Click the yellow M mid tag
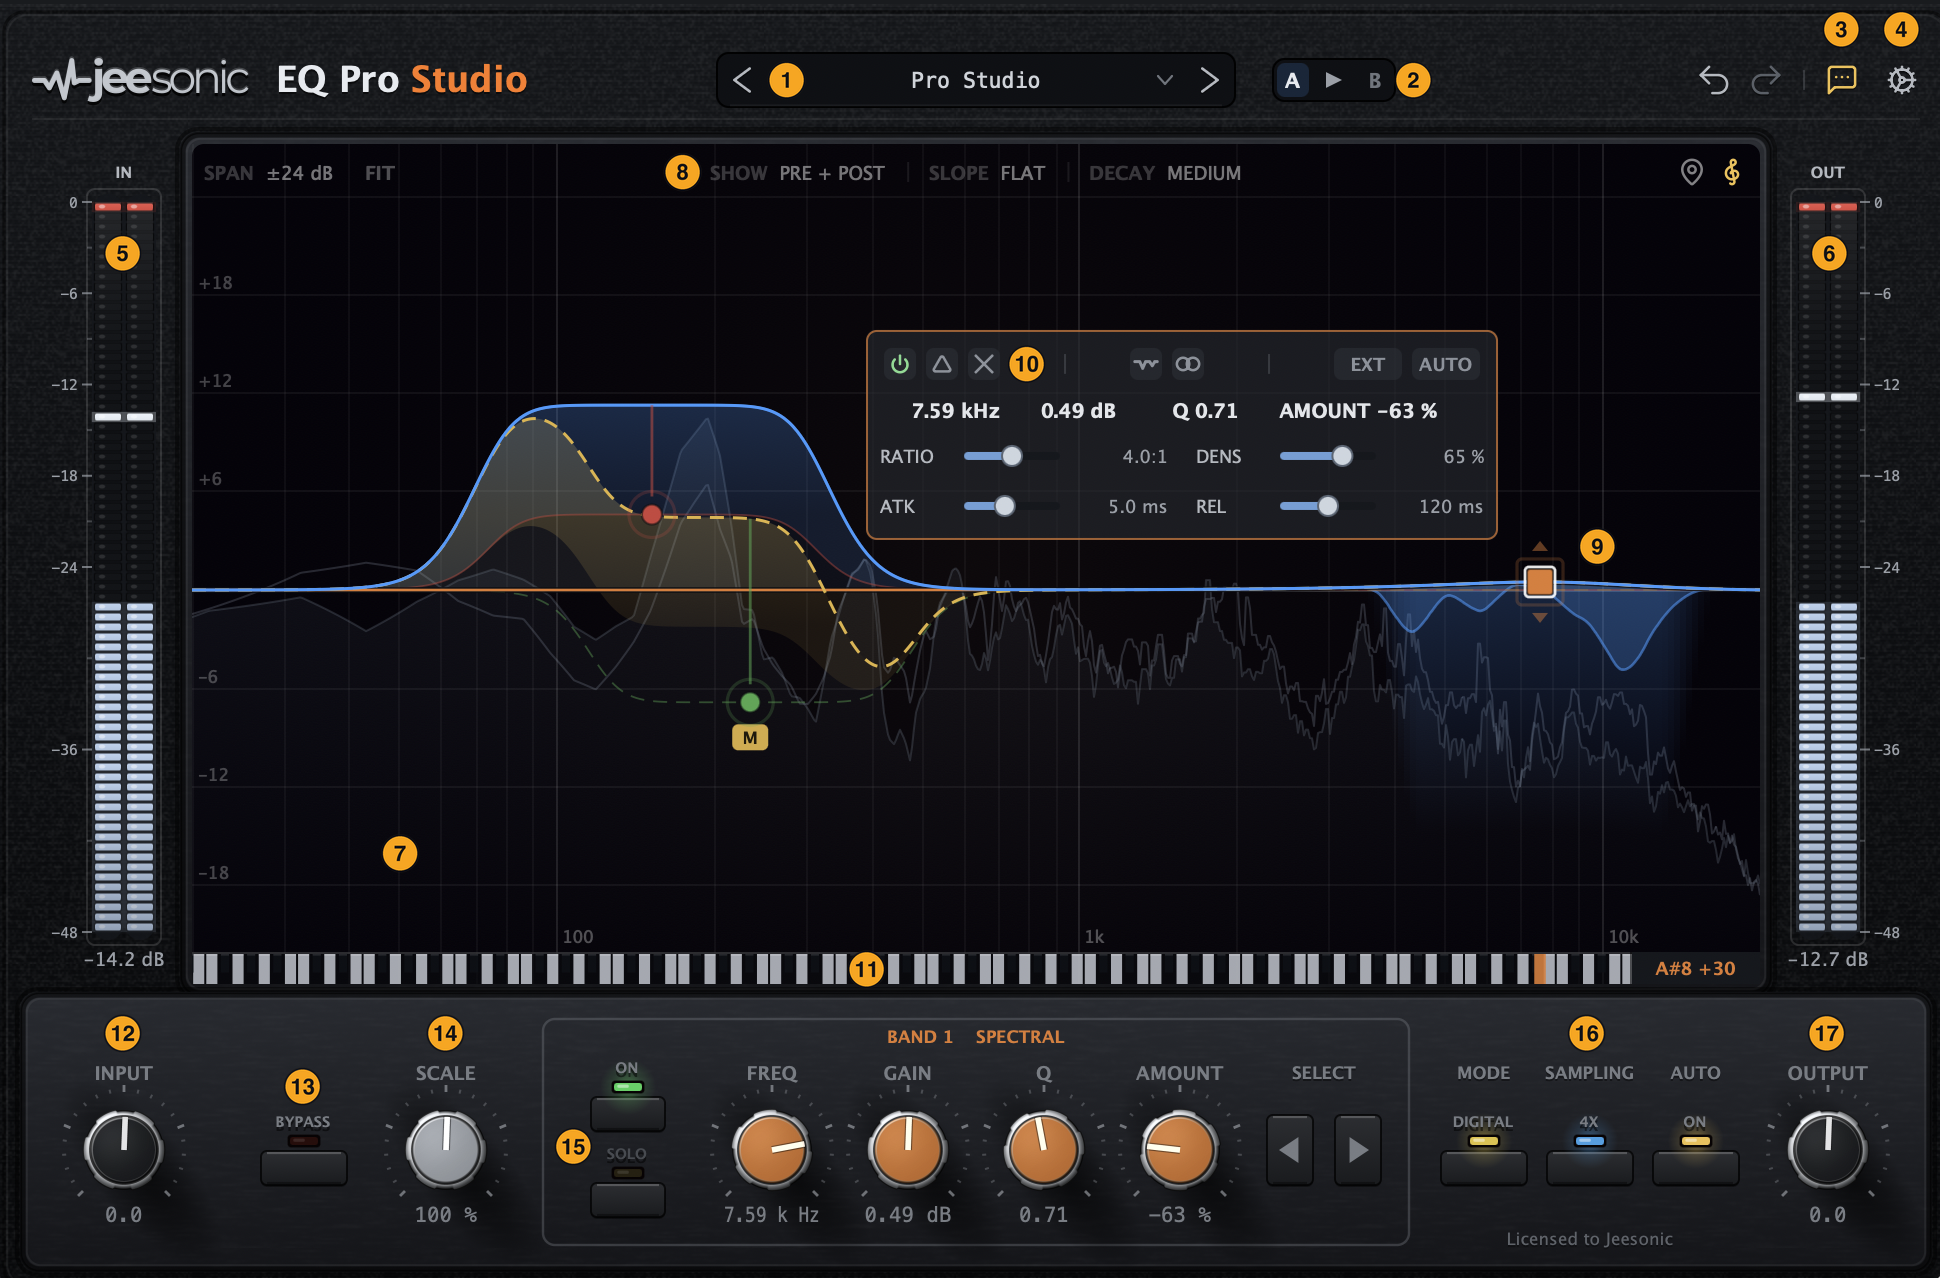 coord(750,738)
